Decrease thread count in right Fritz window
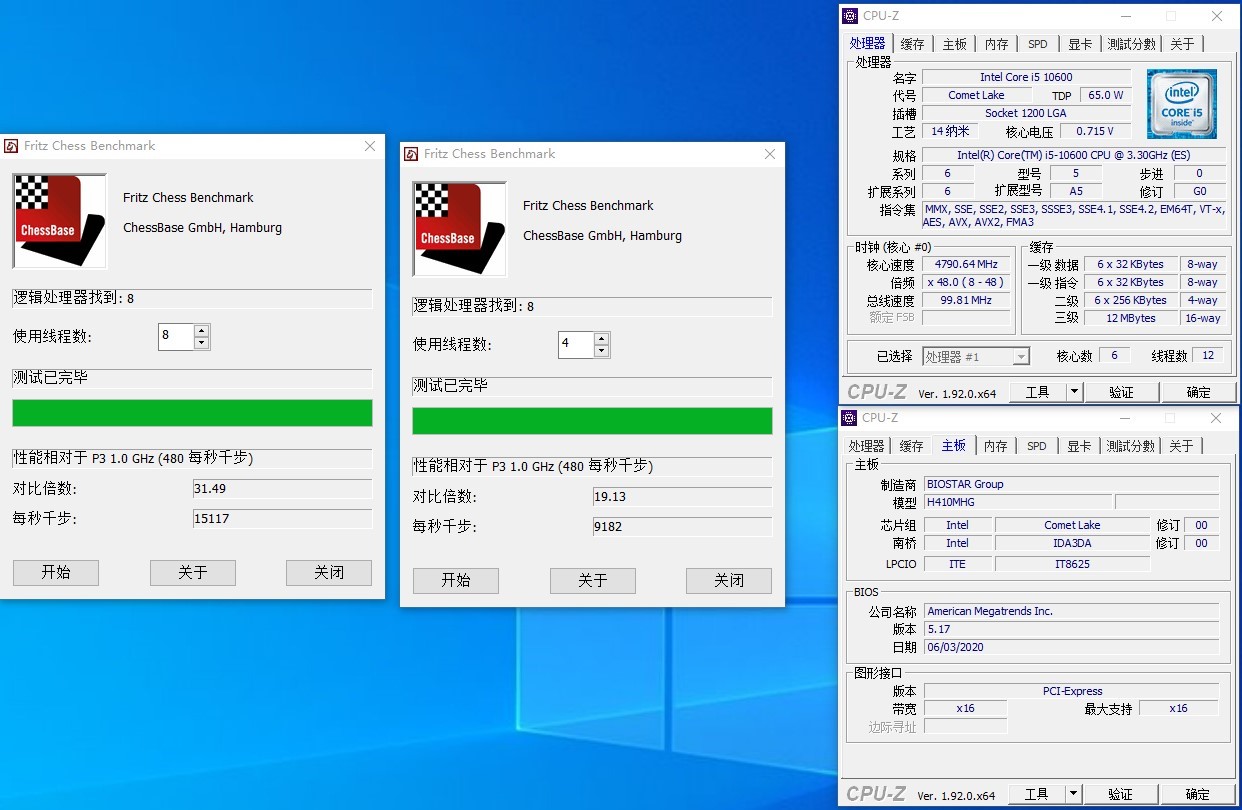 coord(602,351)
